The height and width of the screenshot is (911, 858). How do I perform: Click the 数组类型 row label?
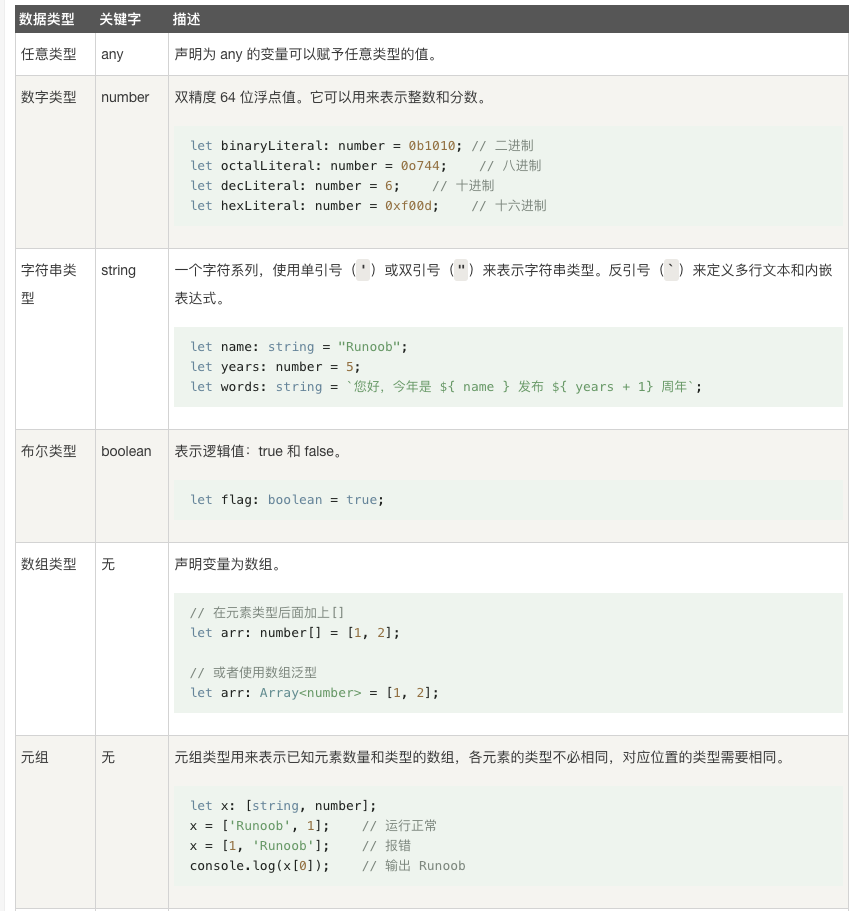(x=49, y=564)
